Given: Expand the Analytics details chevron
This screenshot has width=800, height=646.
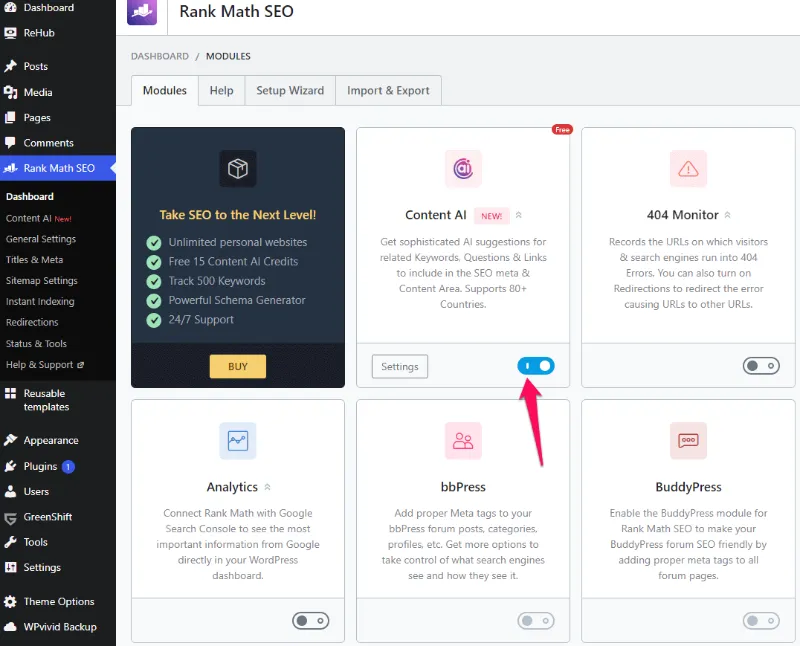Looking at the screenshot, I should coord(268,487).
